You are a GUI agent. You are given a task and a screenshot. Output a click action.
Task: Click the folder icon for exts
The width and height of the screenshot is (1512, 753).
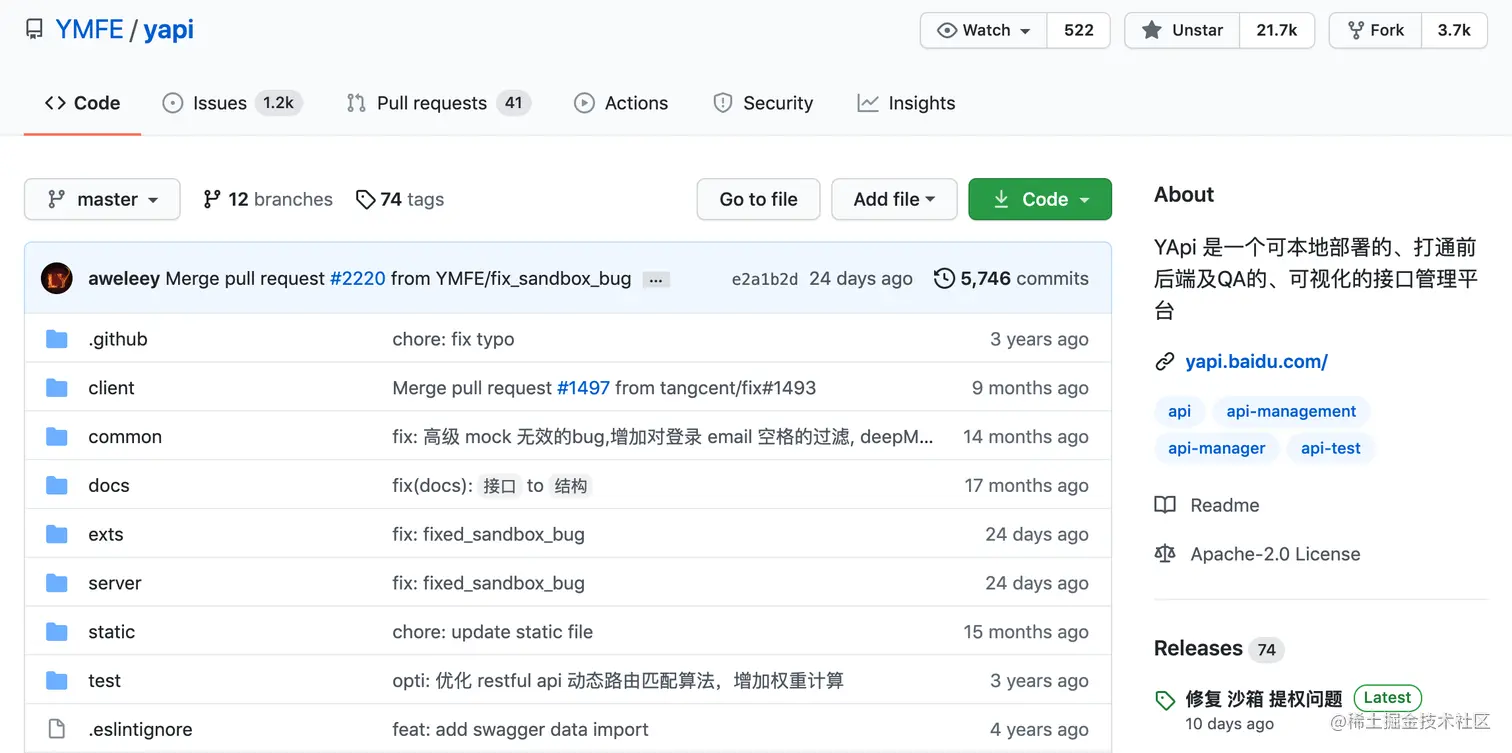coord(57,535)
